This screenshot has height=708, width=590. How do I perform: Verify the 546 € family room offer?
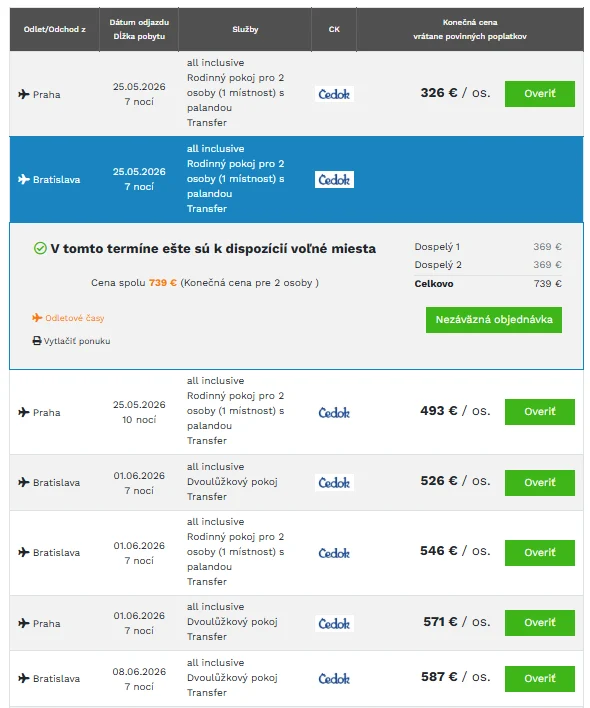[x=540, y=553]
